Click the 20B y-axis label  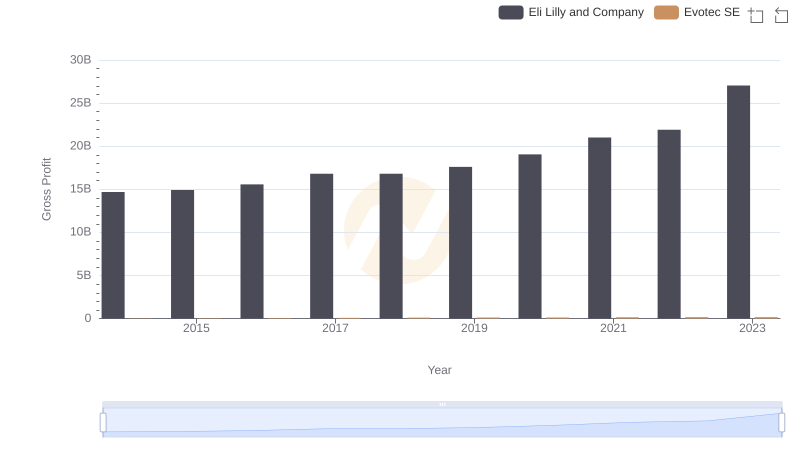pos(81,146)
